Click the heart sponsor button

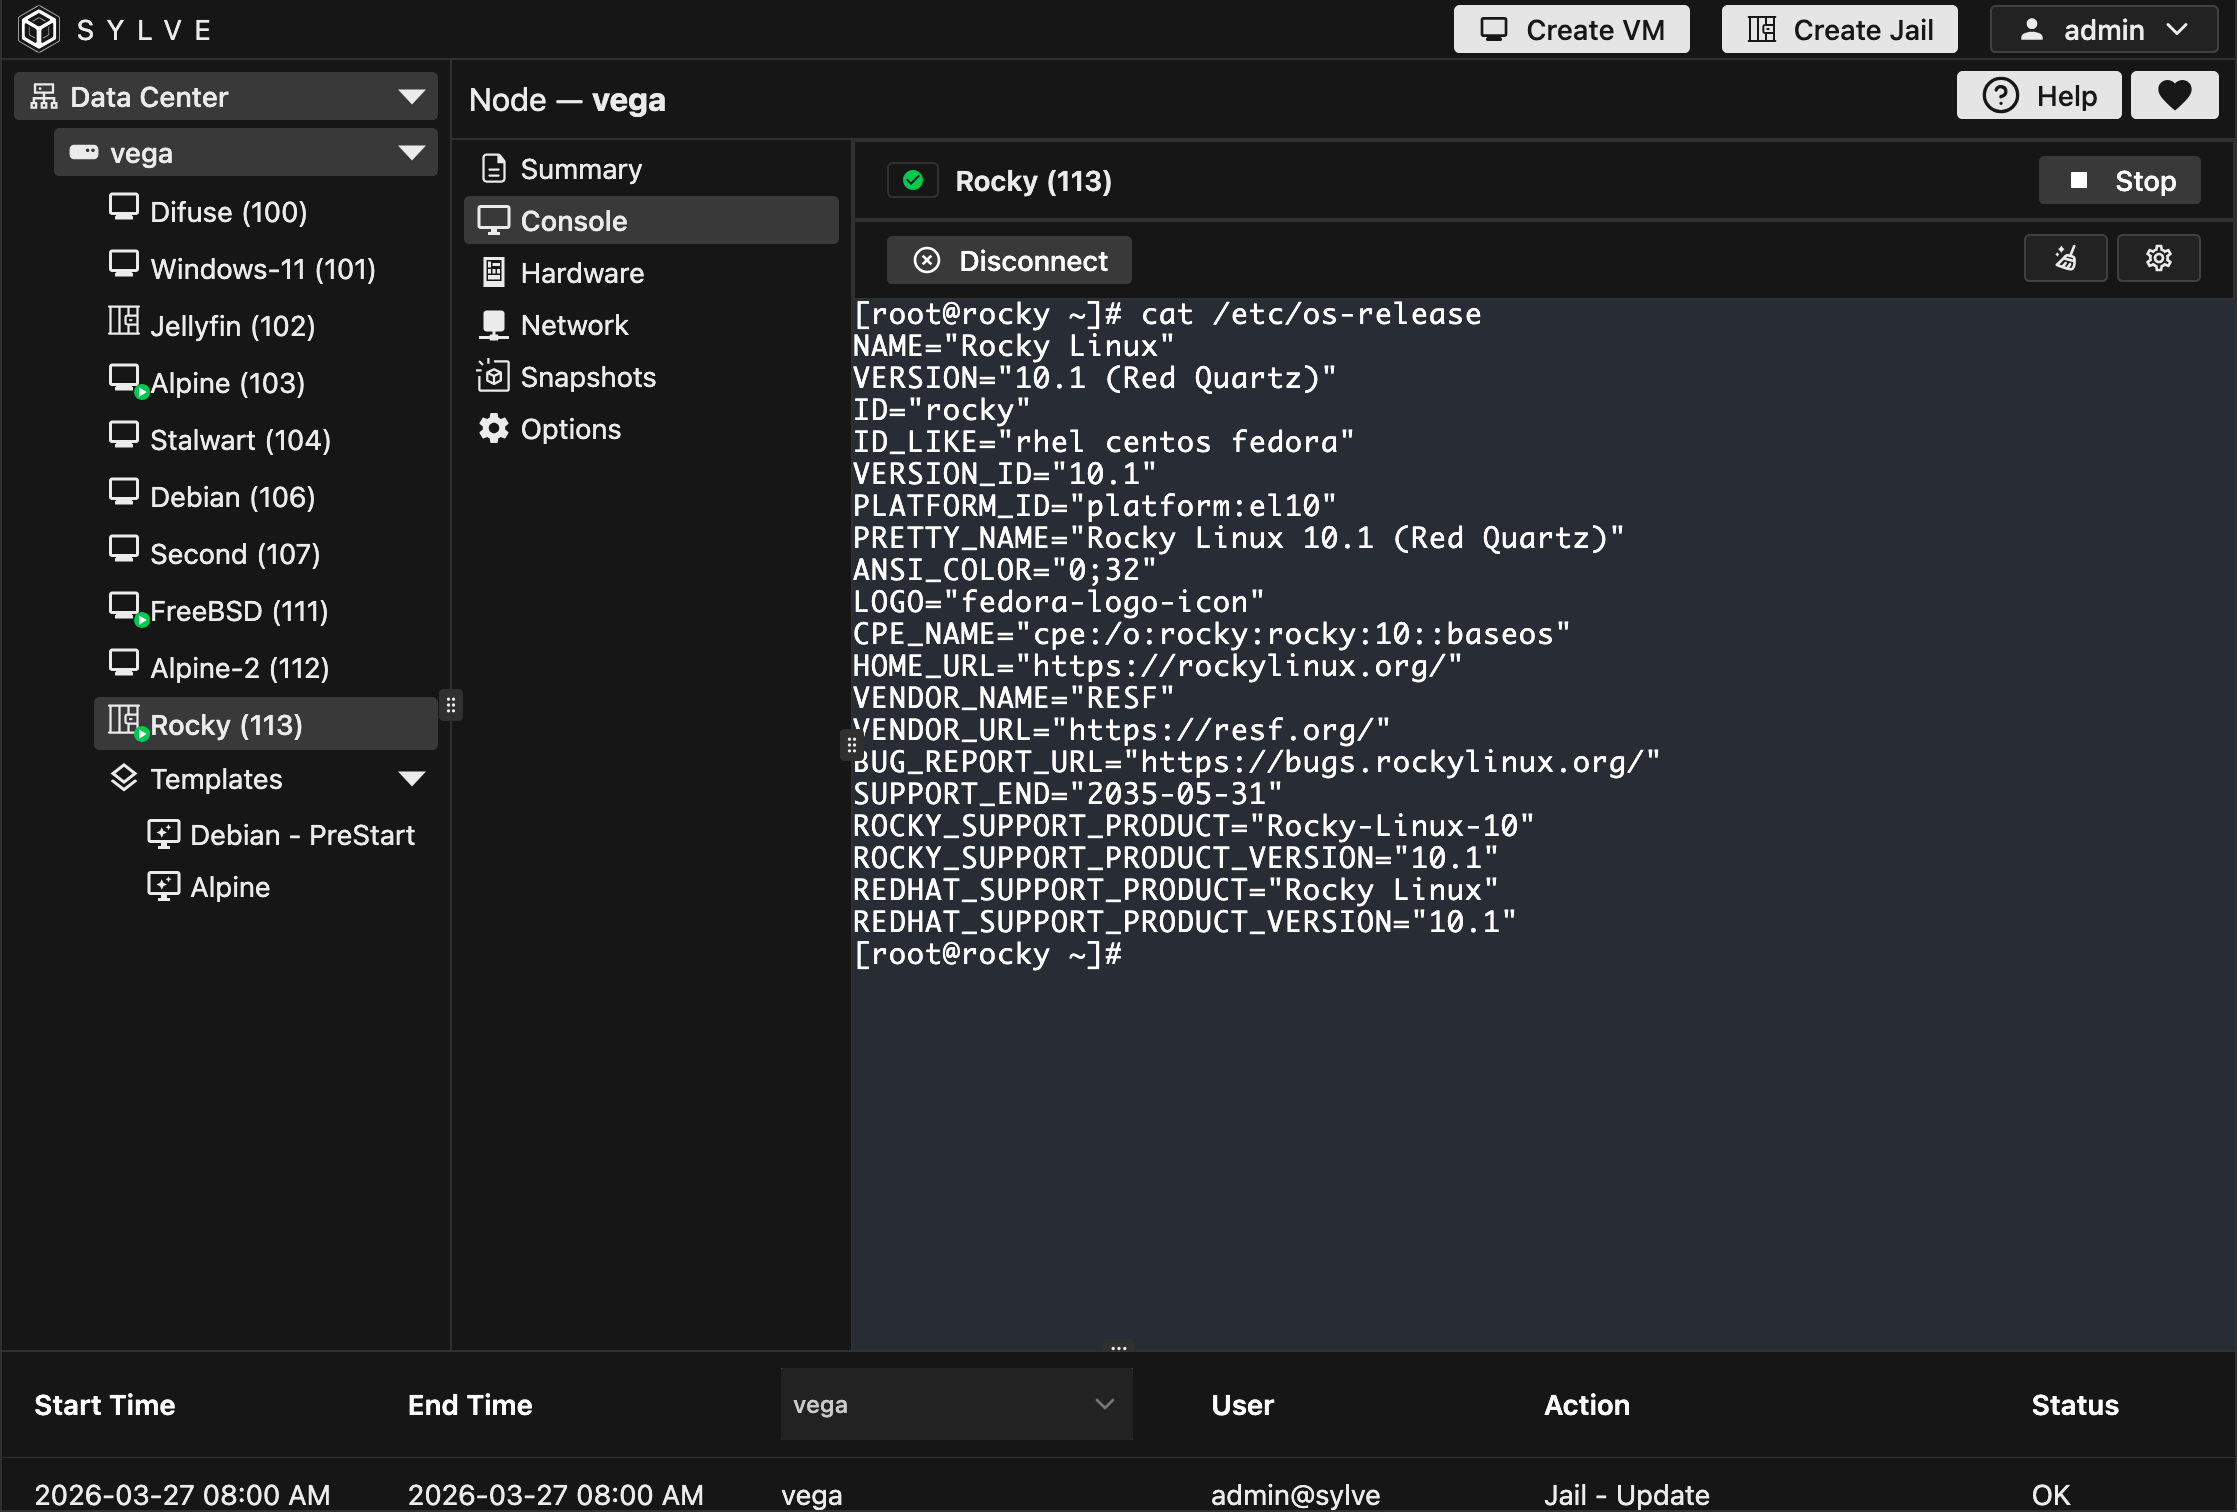click(2175, 95)
